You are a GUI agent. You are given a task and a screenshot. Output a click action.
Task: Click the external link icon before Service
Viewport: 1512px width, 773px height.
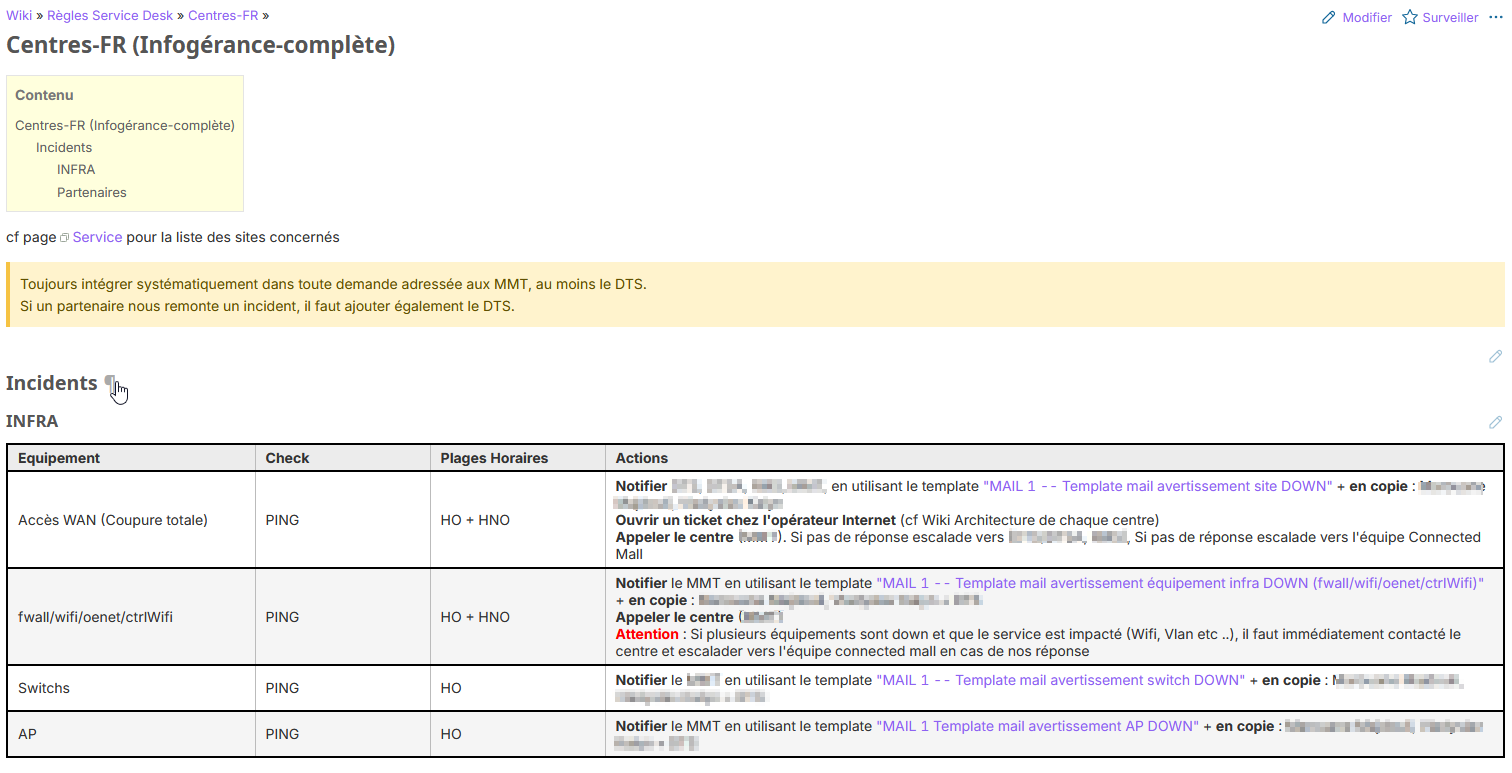(x=64, y=238)
